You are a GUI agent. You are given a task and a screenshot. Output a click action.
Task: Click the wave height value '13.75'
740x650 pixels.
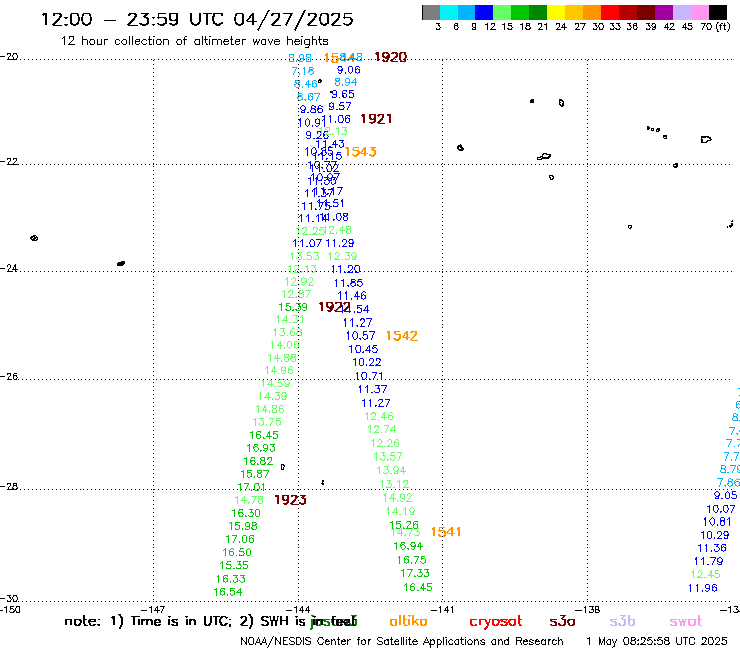pos(267,422)
